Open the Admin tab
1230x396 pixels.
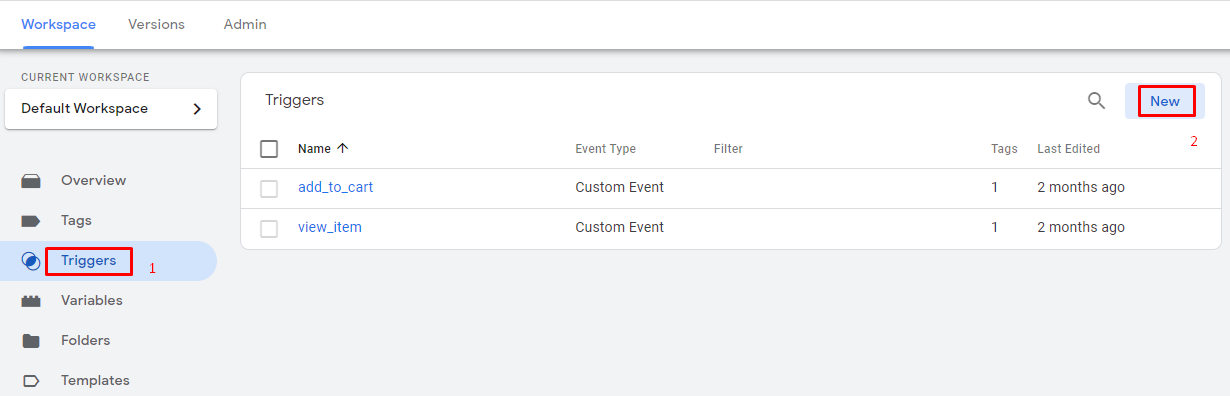click(x=245, y=24)
